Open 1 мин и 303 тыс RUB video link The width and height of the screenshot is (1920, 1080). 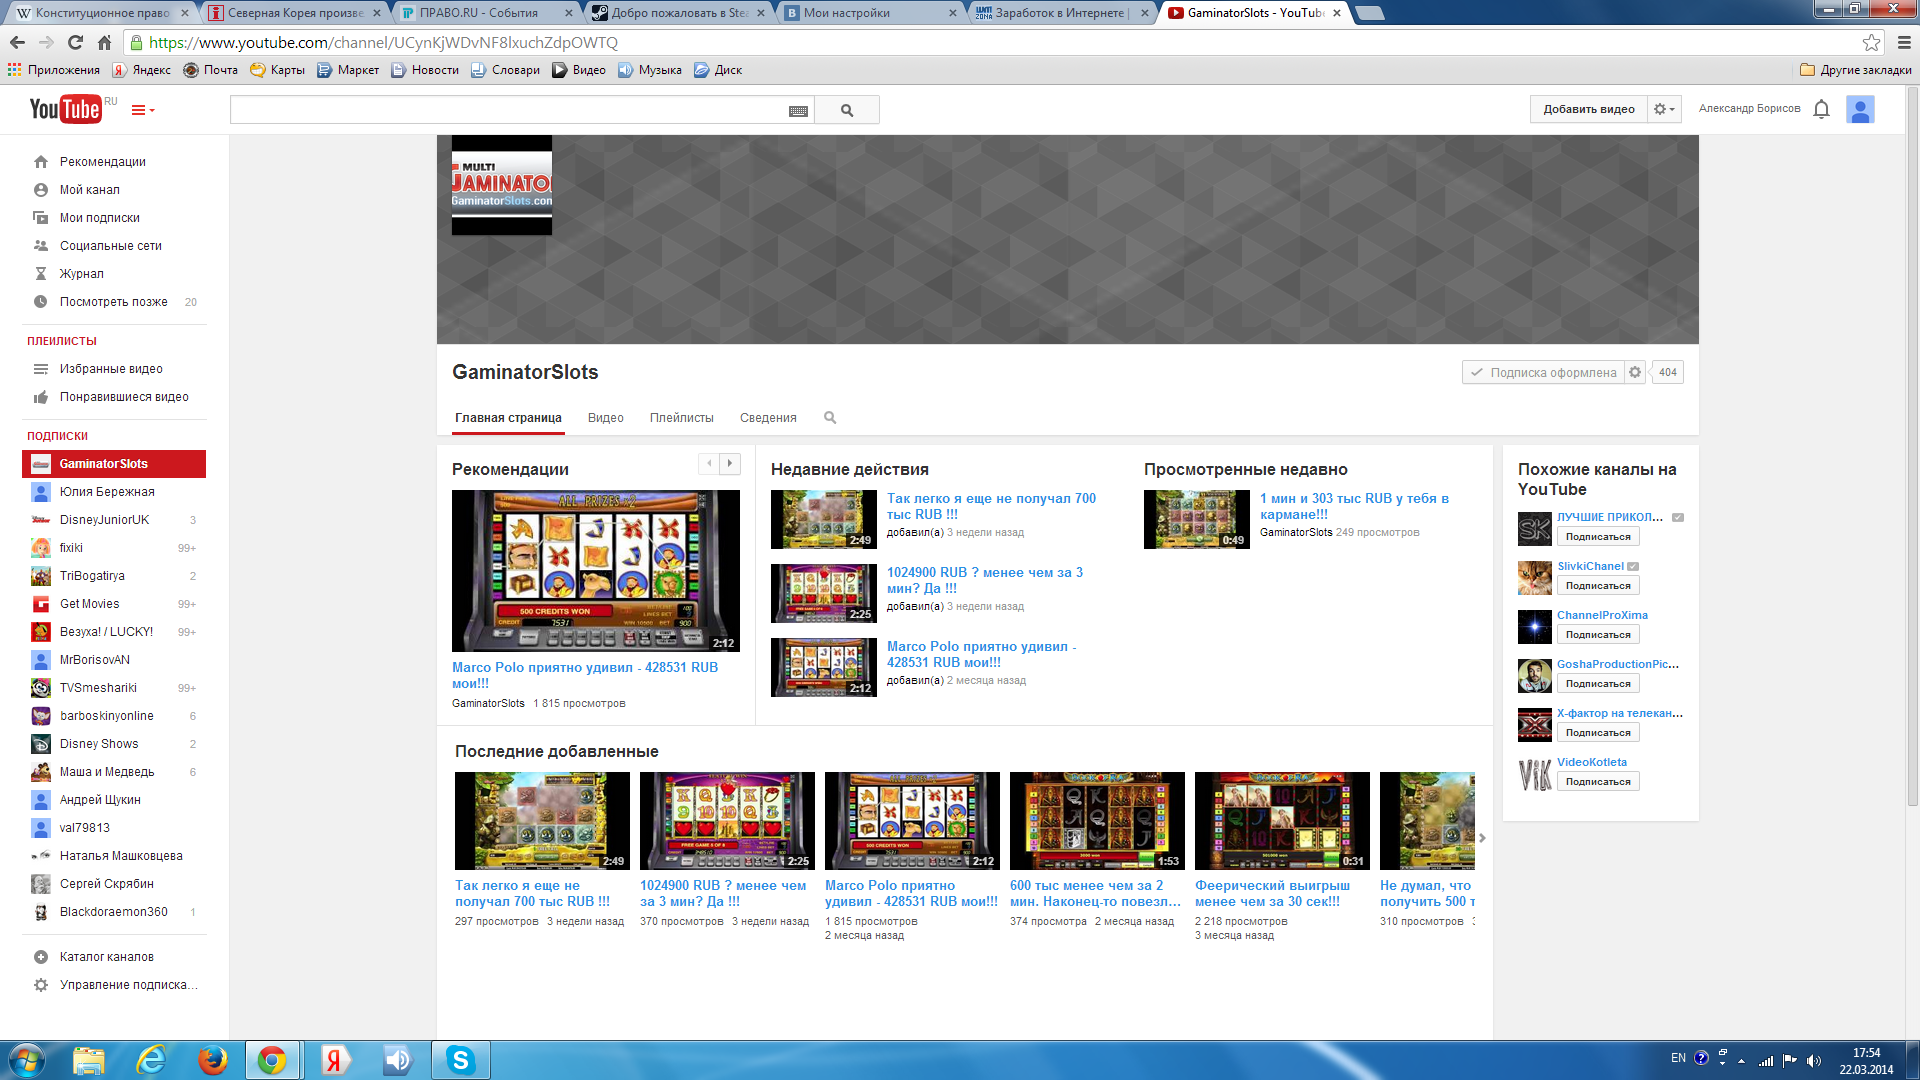[x=1354, y=506]
